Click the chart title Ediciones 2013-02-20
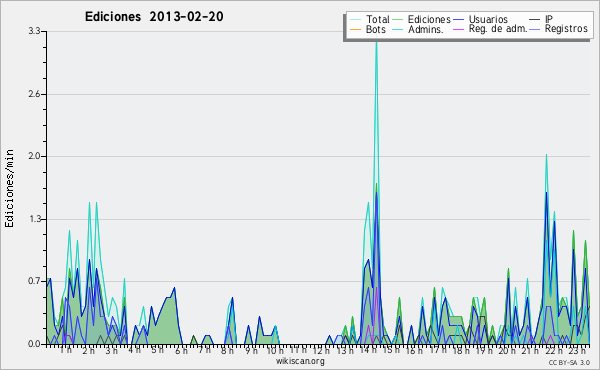The width and height of the screenshot is (600, 370). point(154,17)
